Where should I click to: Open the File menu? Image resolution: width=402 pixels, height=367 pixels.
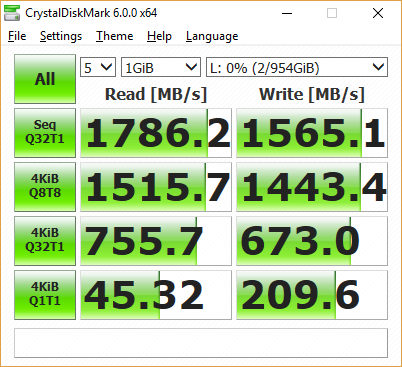17,36
